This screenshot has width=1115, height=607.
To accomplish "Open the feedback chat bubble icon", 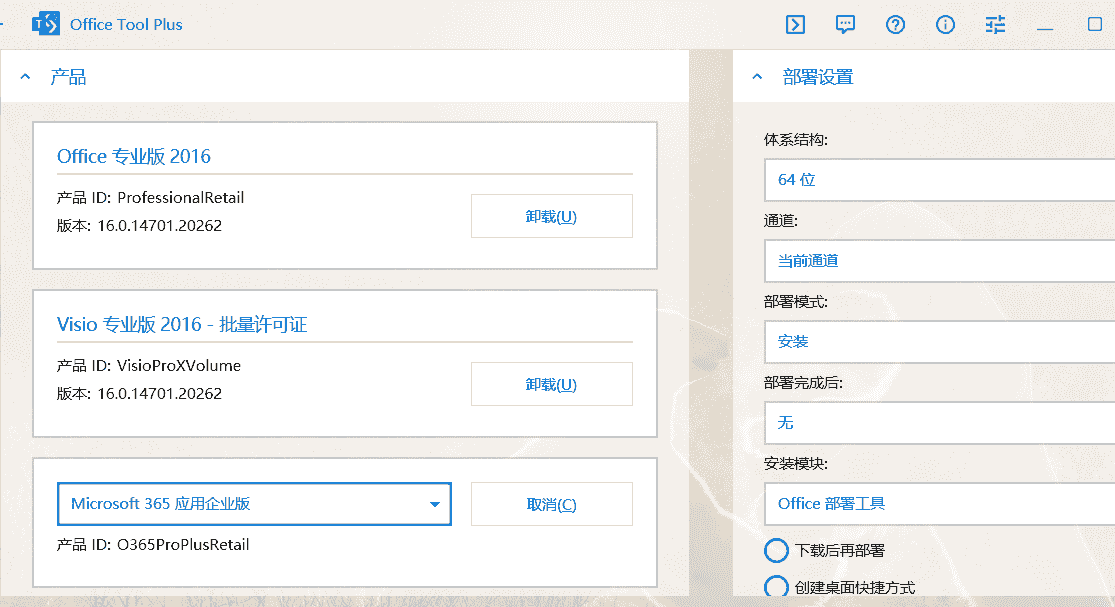I will point(845,25).
